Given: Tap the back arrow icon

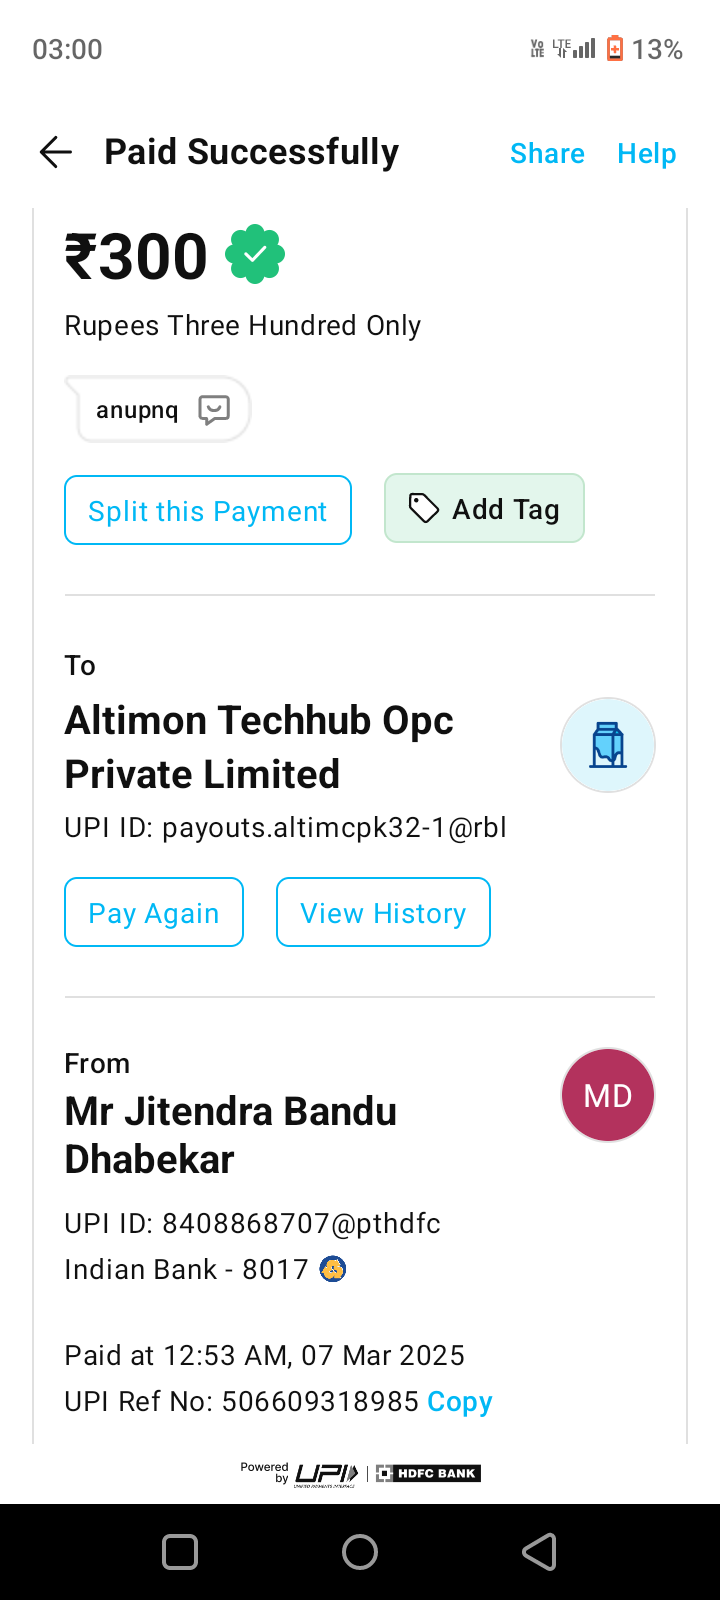Looking at the screenshot, I should pos(56,152).
